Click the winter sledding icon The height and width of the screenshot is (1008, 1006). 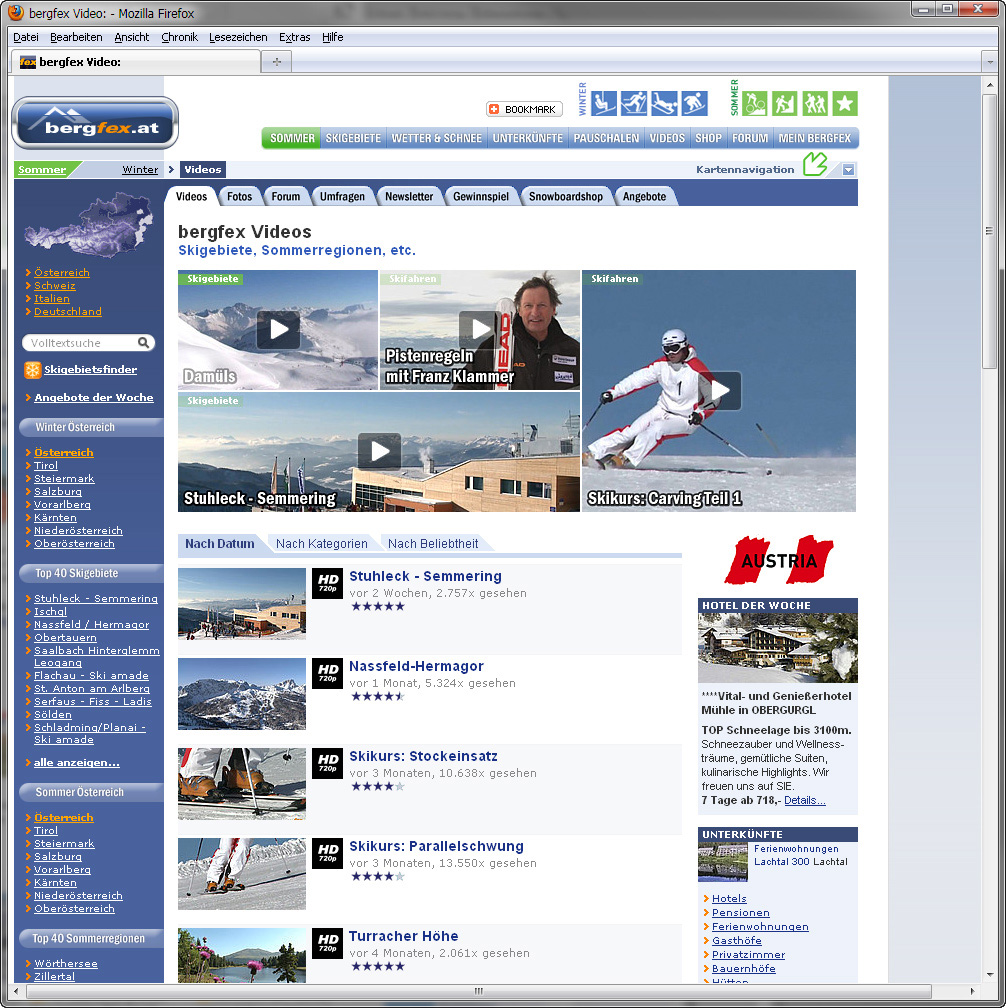(x=664, y=103)
